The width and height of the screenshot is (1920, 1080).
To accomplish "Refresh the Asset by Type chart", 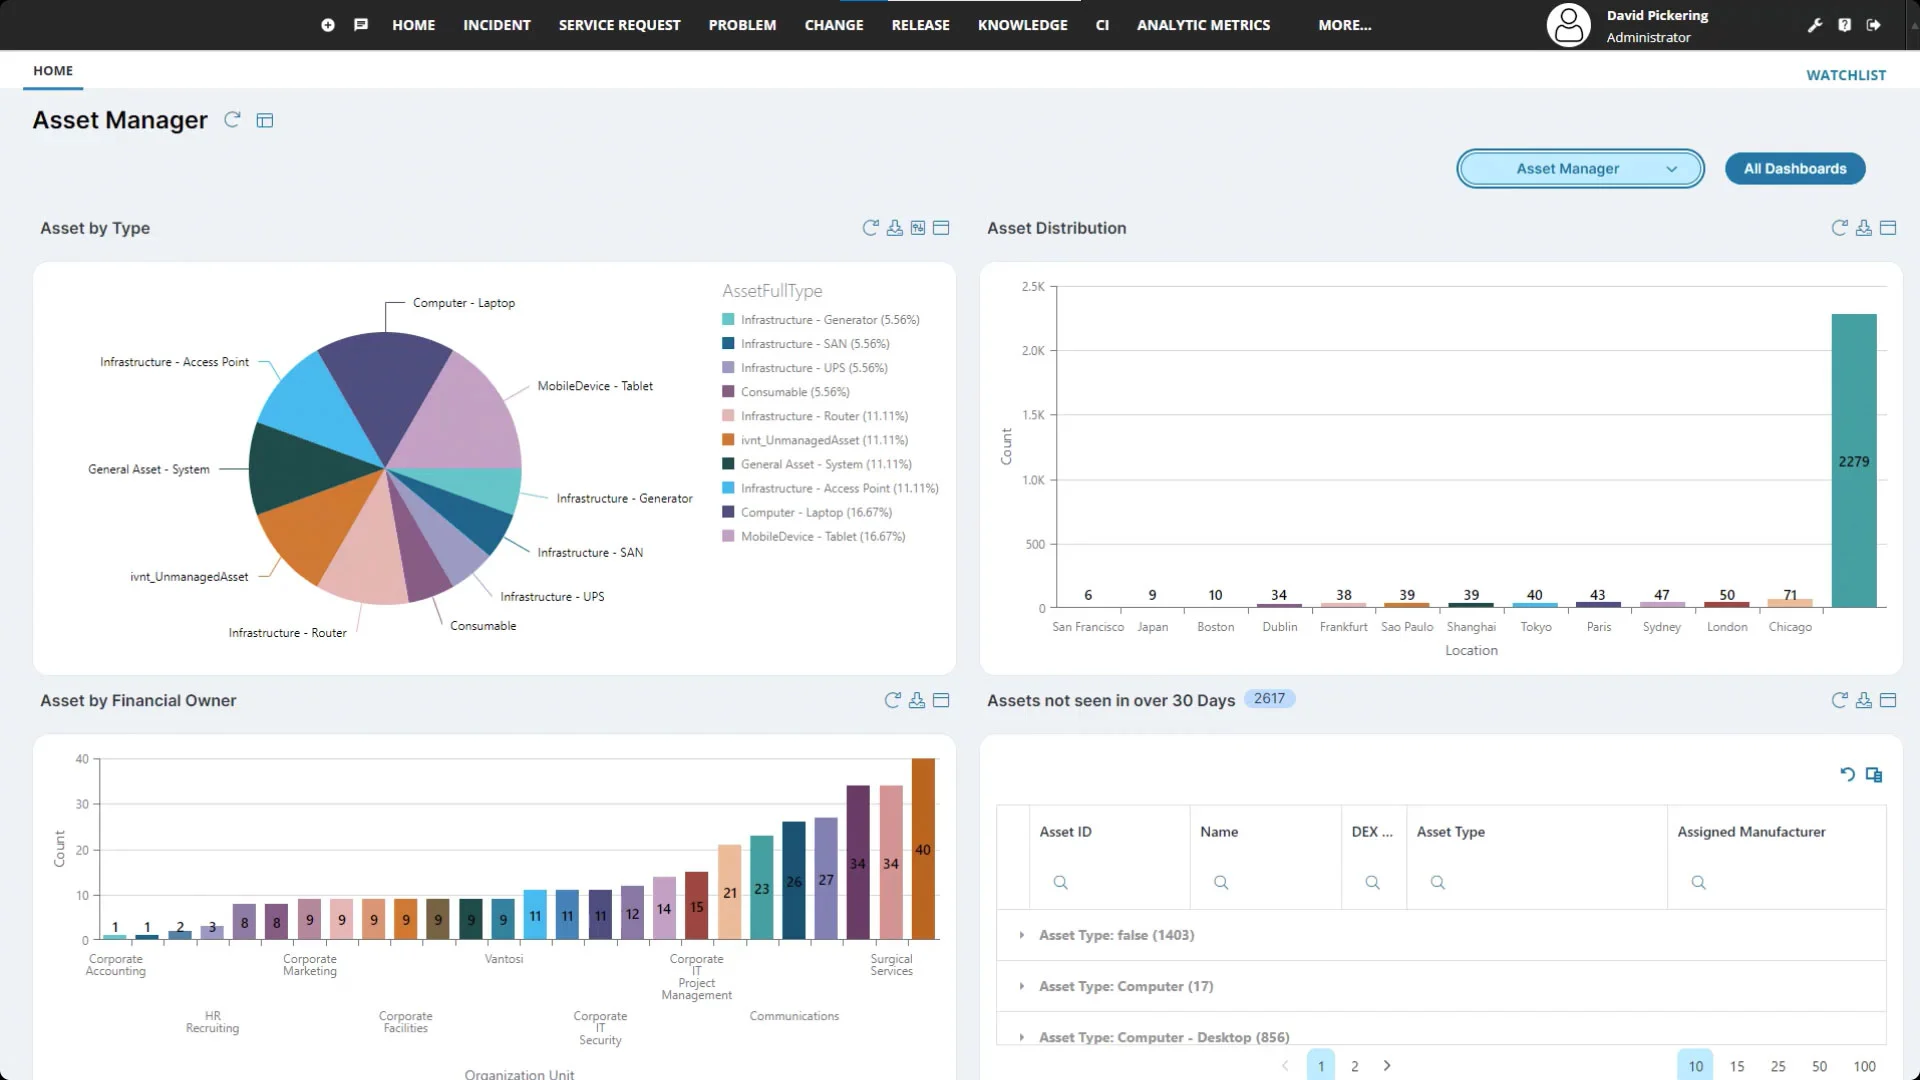I will click(x=870, y=228).
